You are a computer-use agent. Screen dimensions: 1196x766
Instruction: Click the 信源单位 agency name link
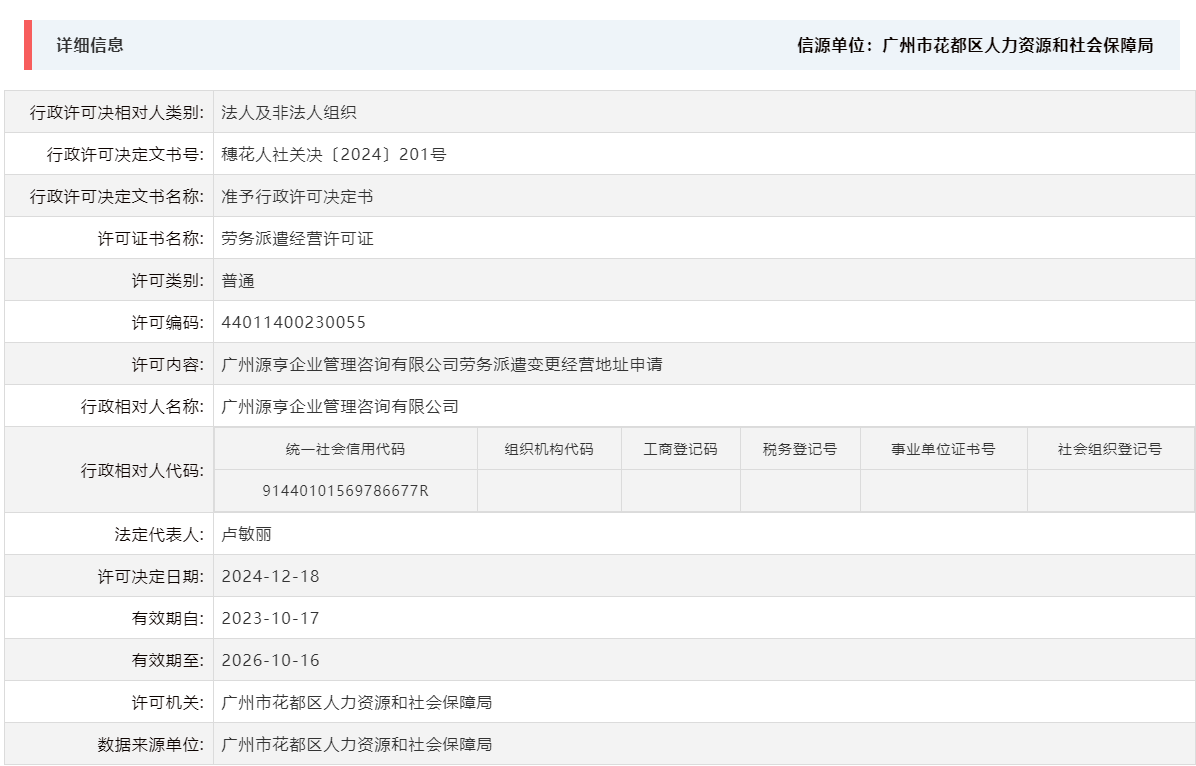pos(1015,44)
